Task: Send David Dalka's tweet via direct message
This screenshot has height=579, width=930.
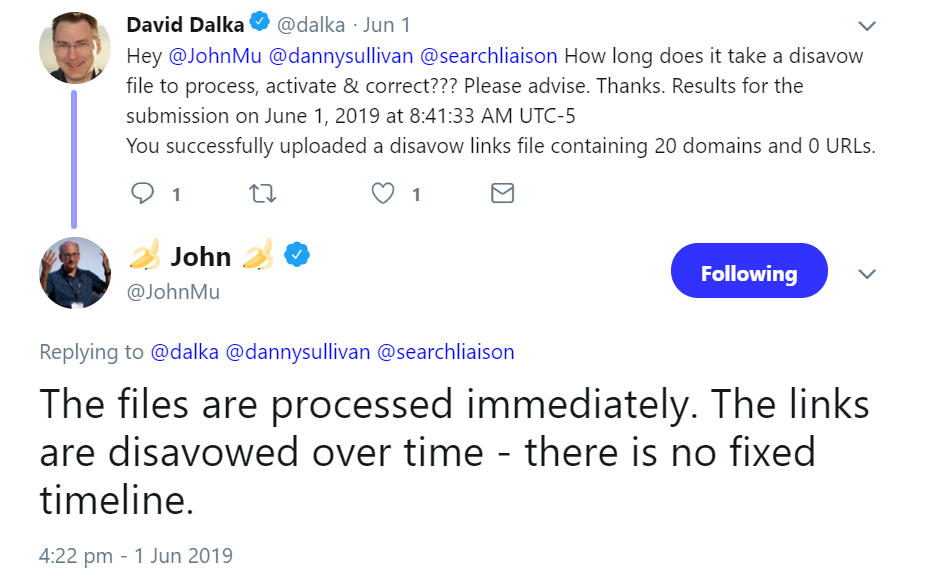Action: [502, 193]
